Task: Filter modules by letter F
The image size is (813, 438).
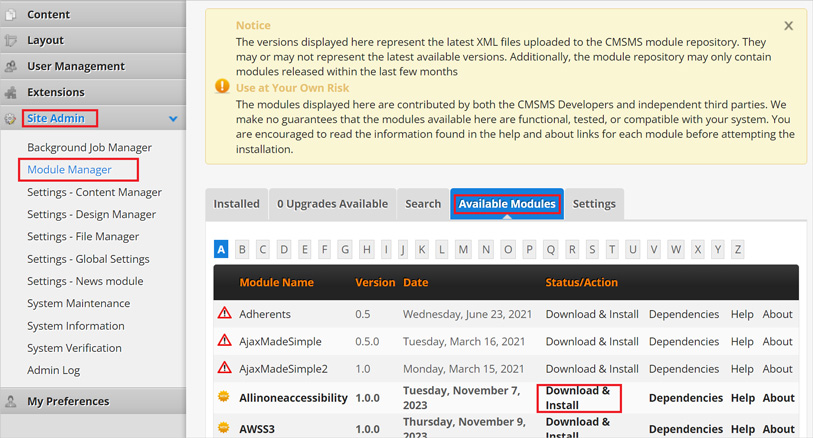Action: point(325,249)
